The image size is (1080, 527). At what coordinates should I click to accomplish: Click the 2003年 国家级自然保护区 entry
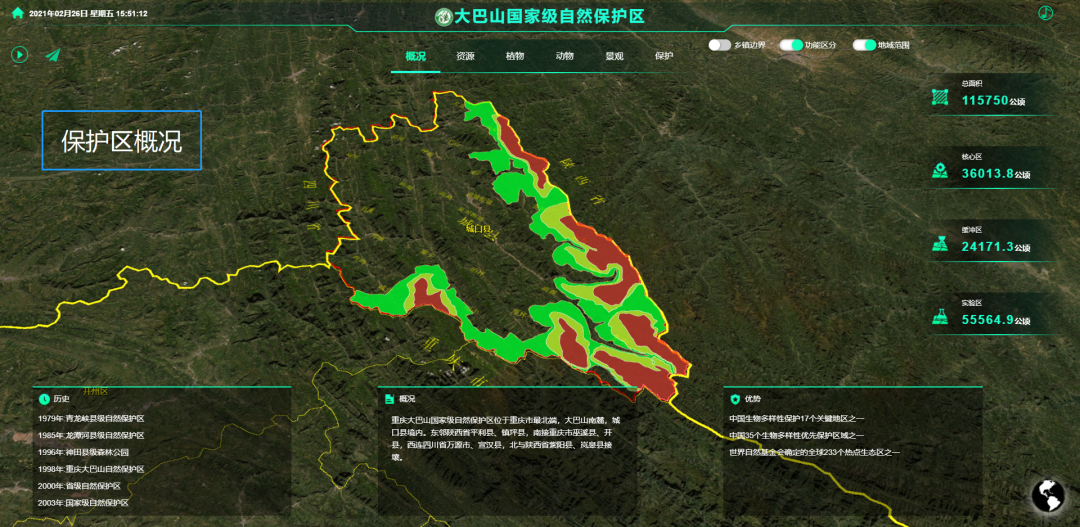pyautogui.click(x=83, y=503)
